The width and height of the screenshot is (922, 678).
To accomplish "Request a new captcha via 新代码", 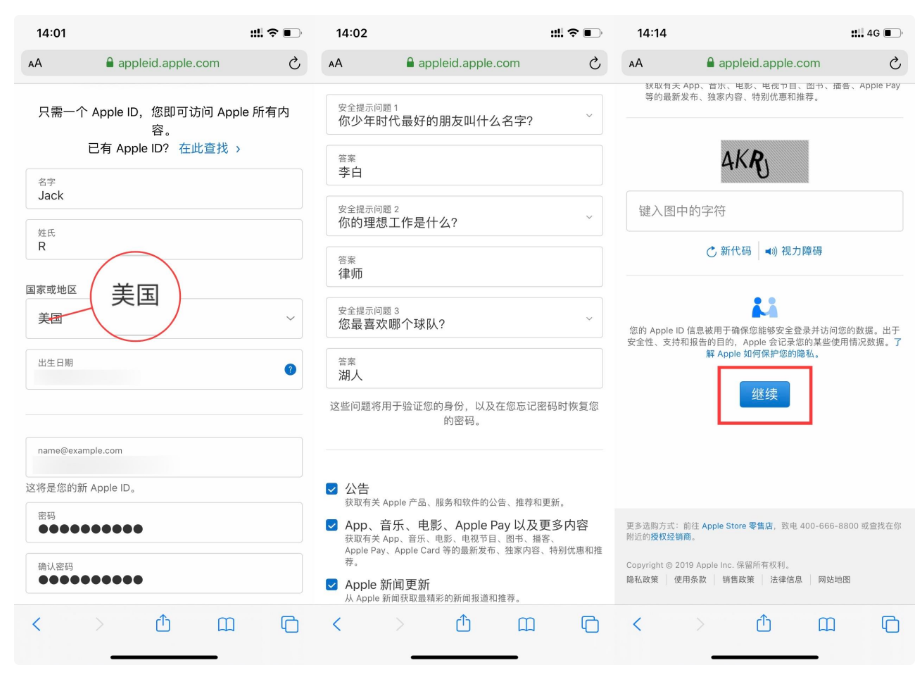I will click(729, 251).
